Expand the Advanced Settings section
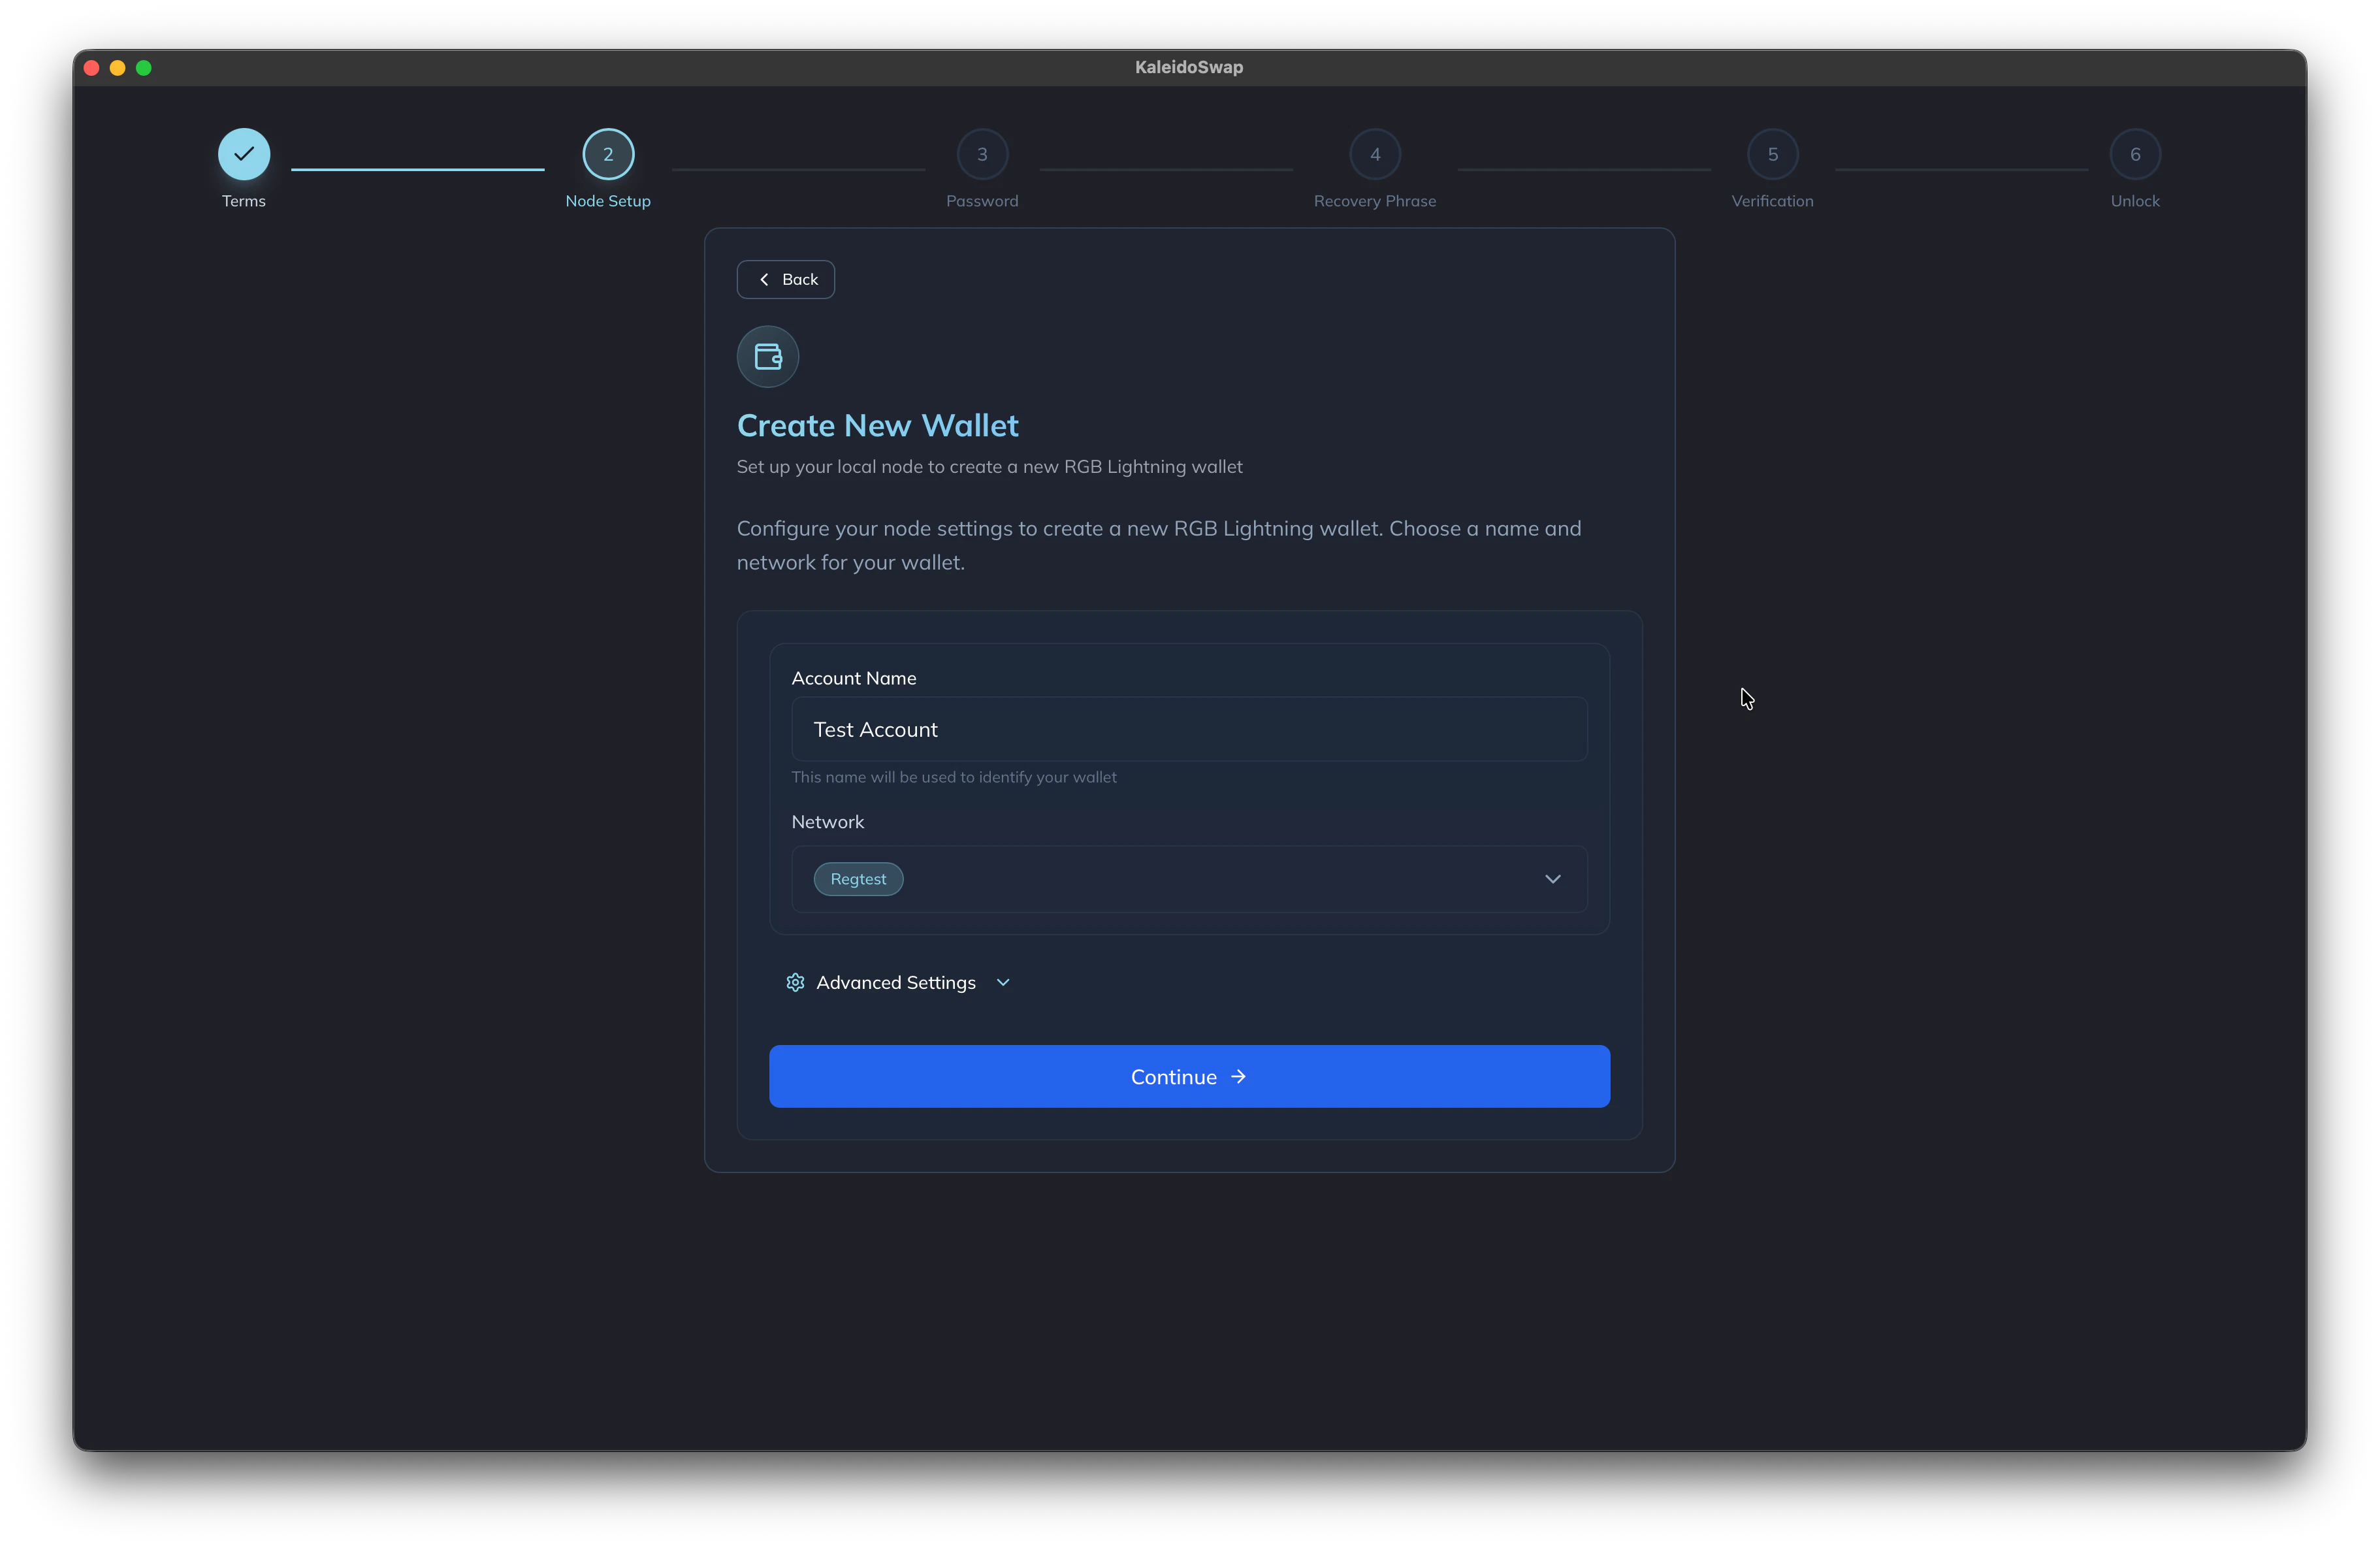The width and height of the screenshot is (2380, 1548). [895, 982]
